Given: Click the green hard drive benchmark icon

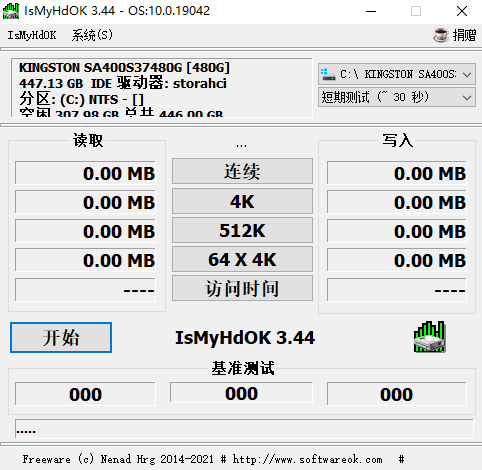Looking at the screenshot, I should [430, 337].
